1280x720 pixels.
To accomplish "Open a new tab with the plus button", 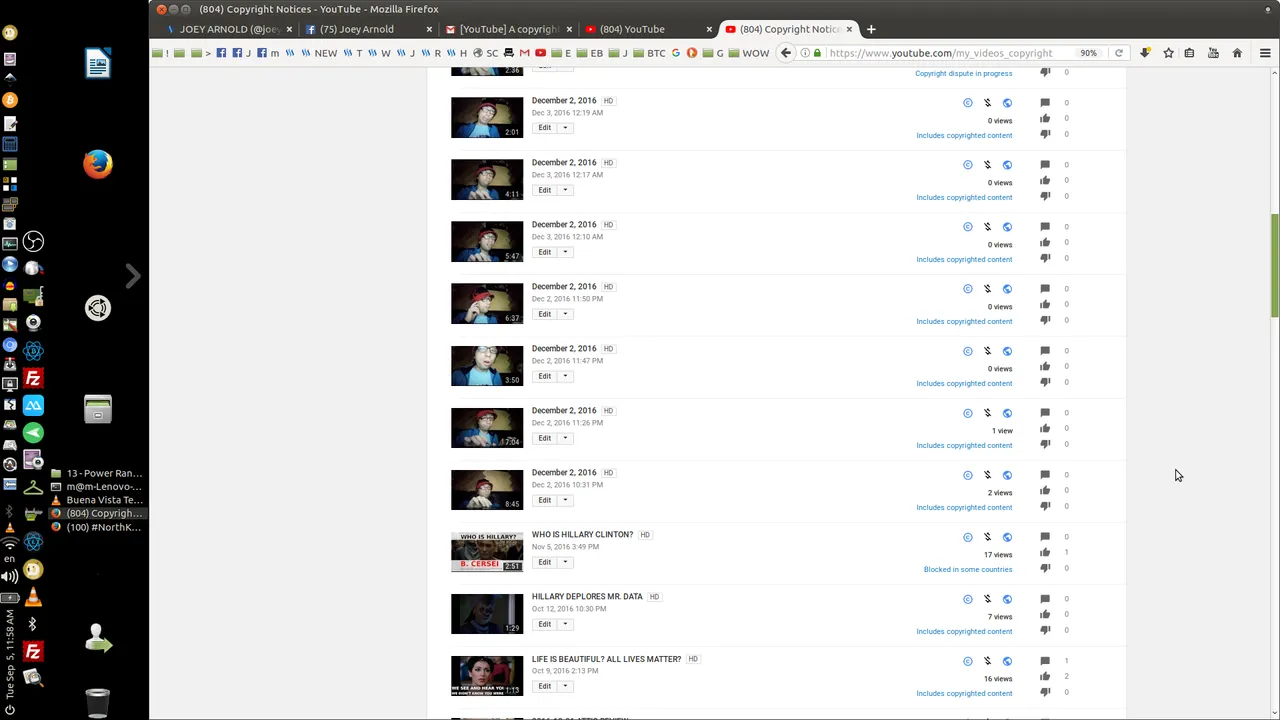I will [871, 29].
